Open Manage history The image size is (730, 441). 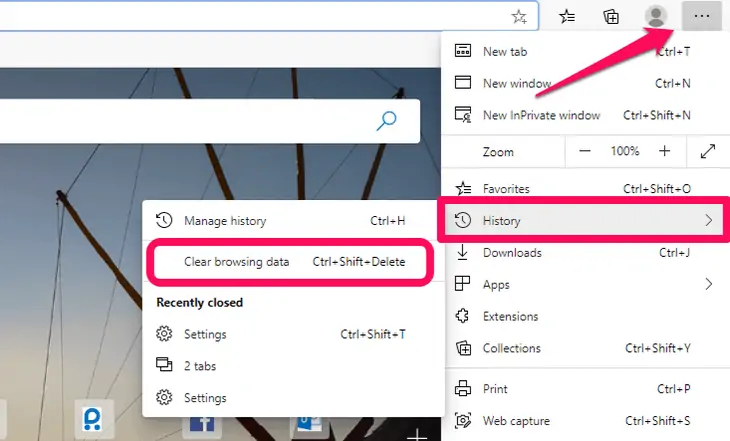(x=225, y=220)
